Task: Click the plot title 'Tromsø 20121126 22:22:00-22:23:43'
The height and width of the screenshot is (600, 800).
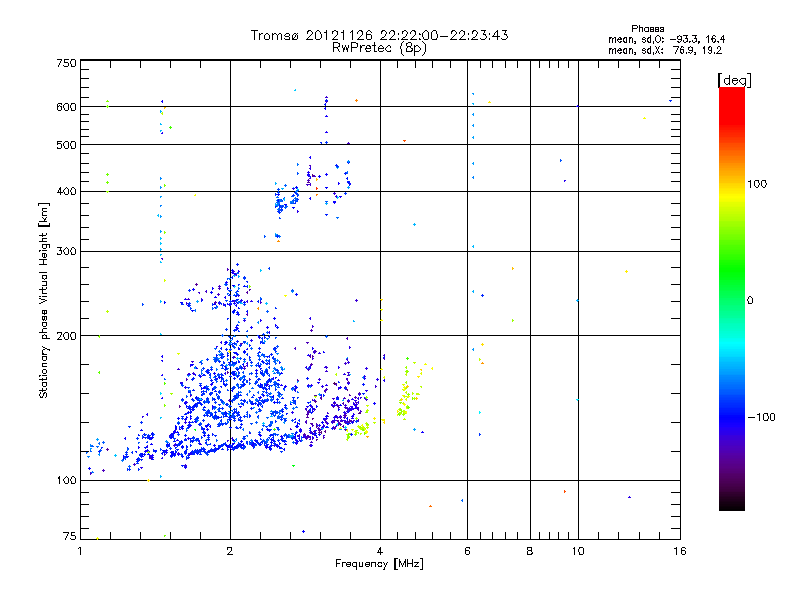Action: (379, 35)
